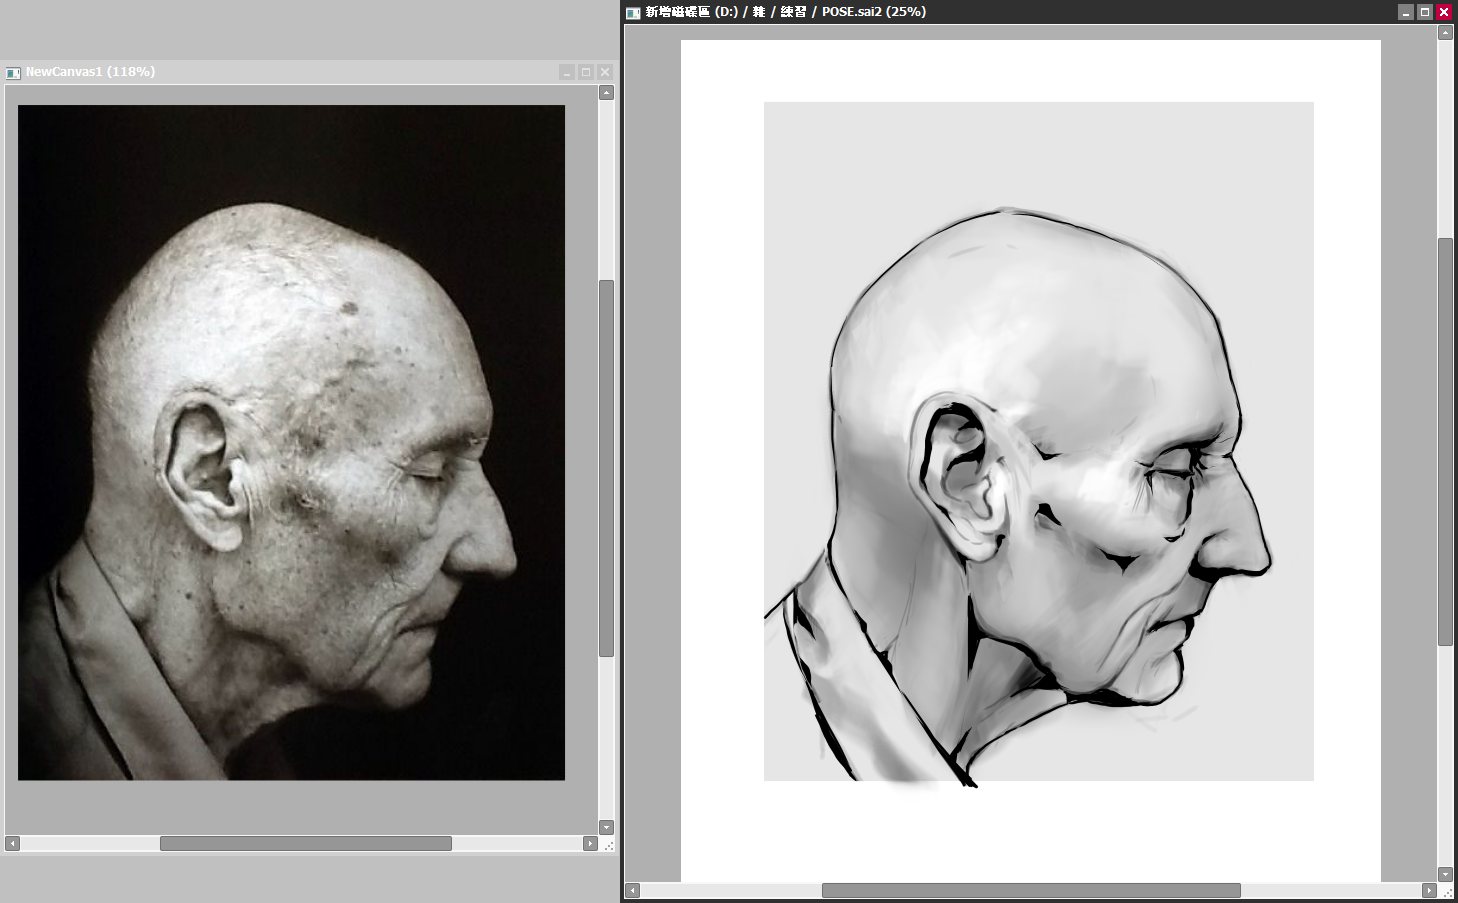Click the POSE.sai2 scroll-up arrow
The height and width of the screenshot is (903, 1458).
point(1445,33)
